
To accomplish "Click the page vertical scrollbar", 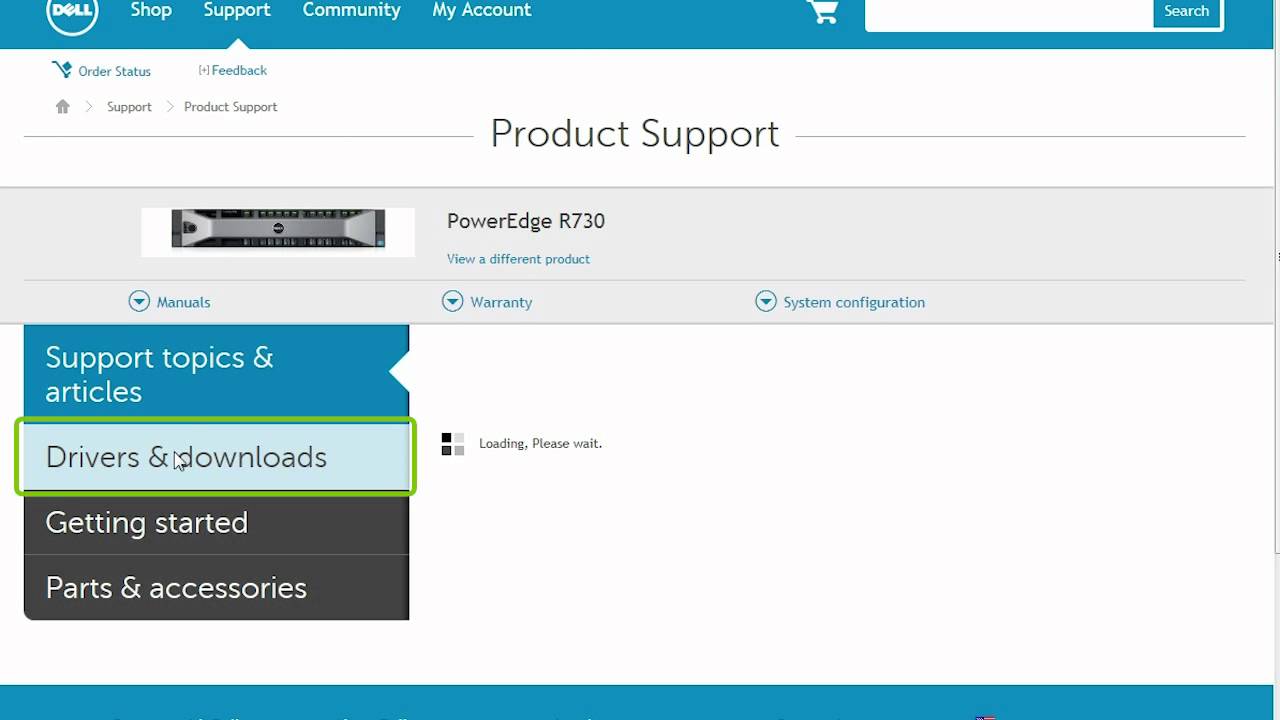I will (x=1276, y=276).
